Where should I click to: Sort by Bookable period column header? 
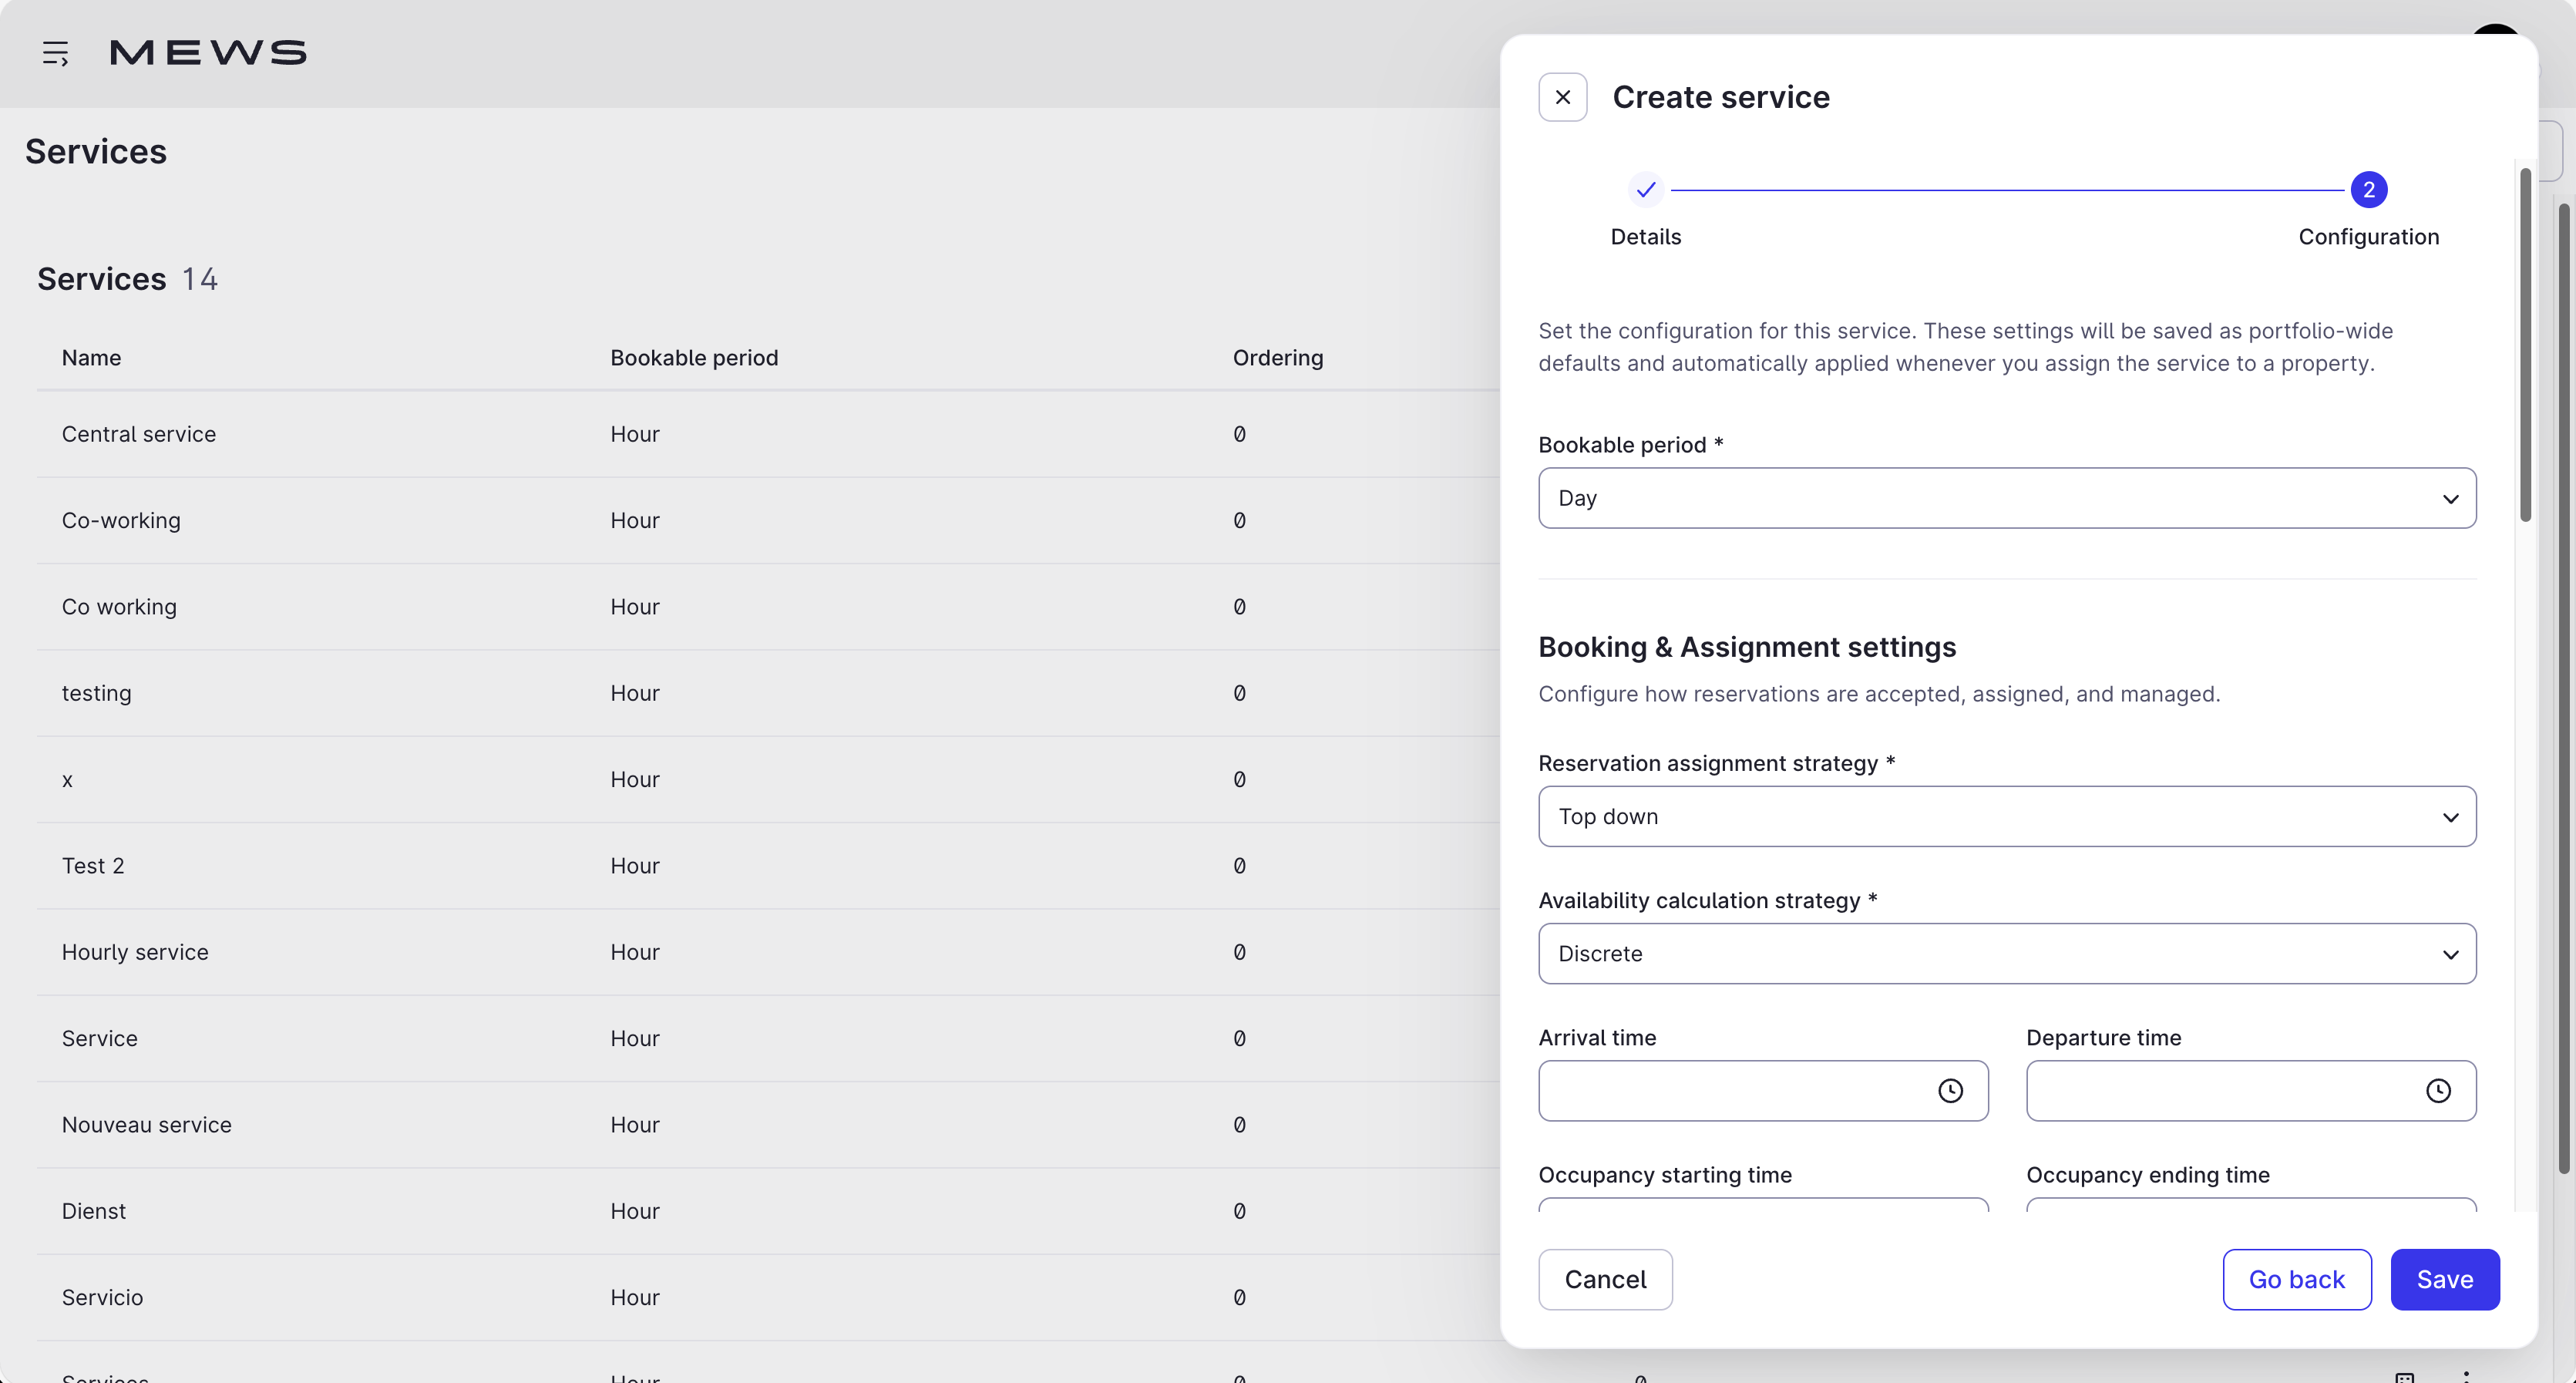point(694,358)
